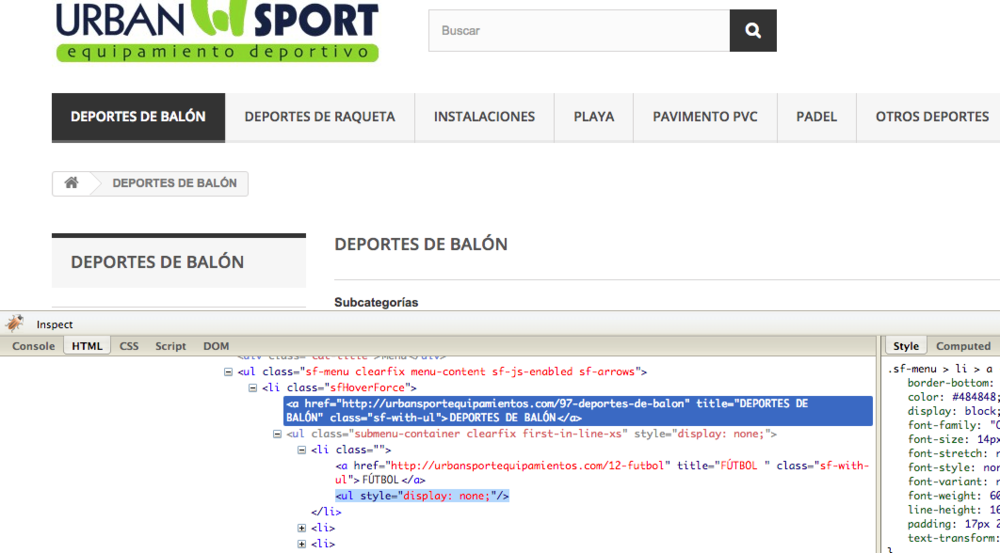Click the Inspect button in Firebug
The width and height of the screenshot is (1000, 553).
click(x=54, y=325)
